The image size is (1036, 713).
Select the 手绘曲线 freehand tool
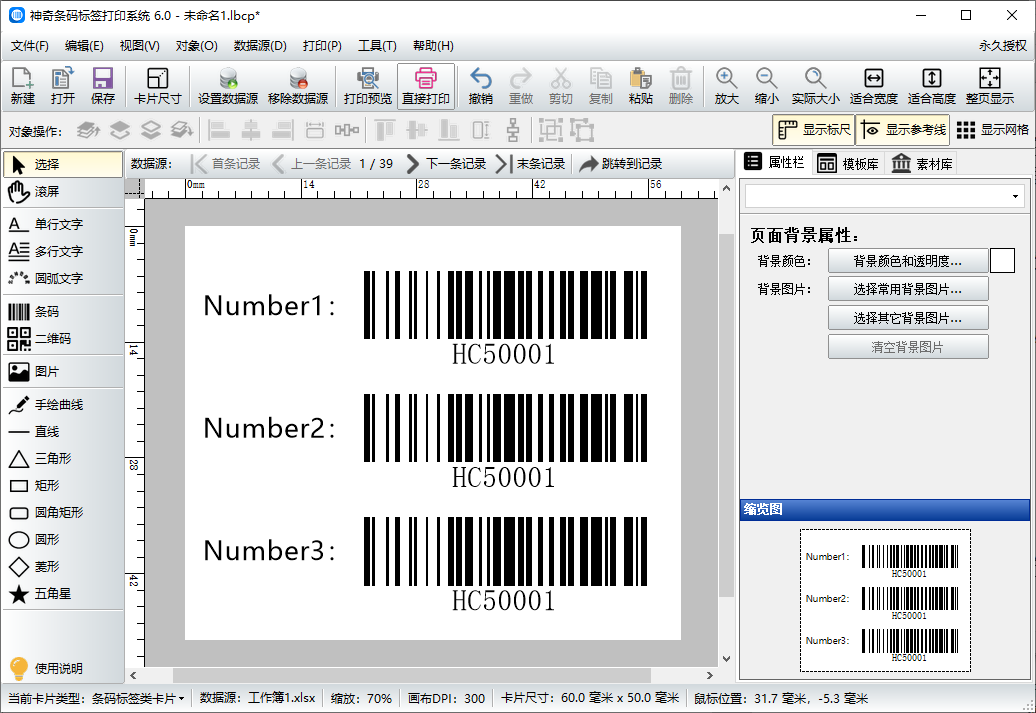(63, 405)
